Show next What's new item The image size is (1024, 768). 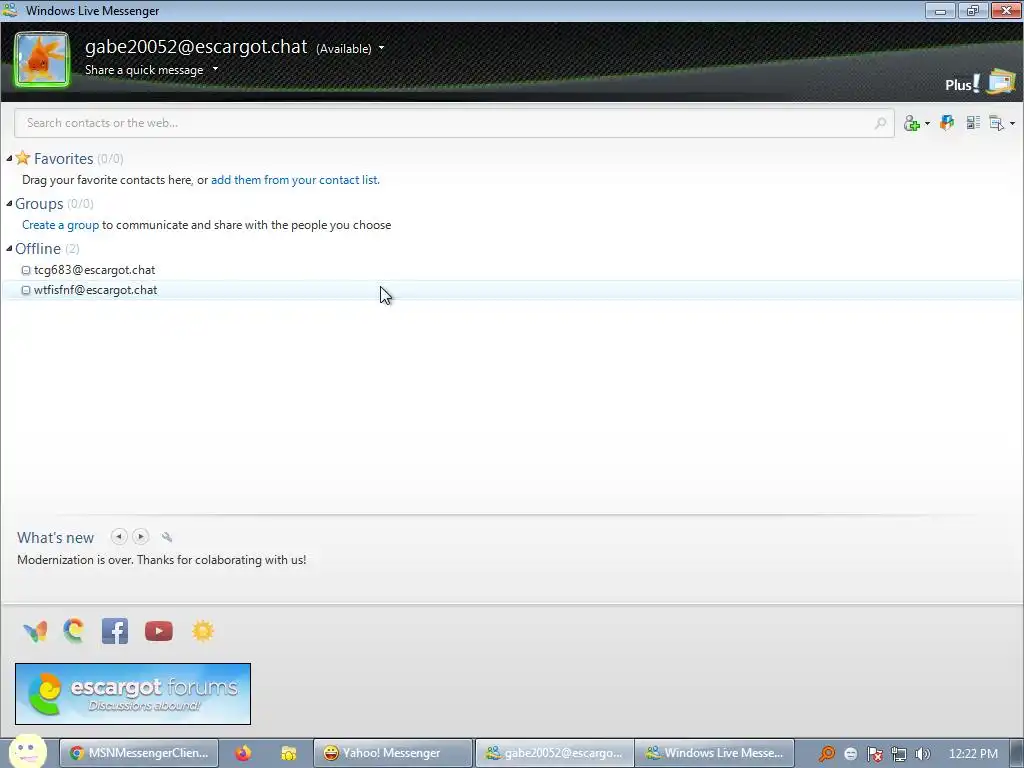140,537
